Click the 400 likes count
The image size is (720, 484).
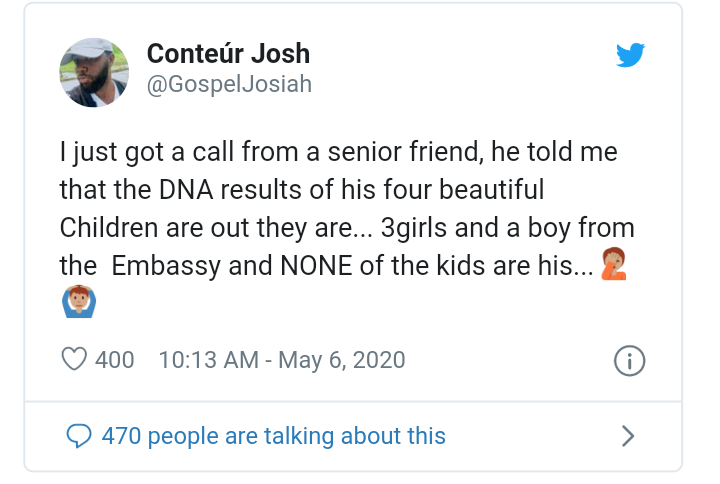point(114,359)
